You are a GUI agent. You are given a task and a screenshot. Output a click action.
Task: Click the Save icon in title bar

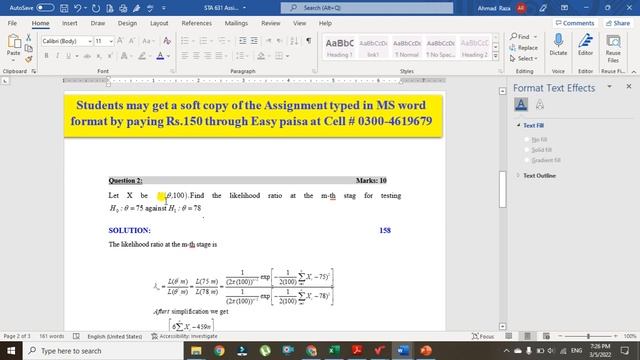(x=64, y=8)
